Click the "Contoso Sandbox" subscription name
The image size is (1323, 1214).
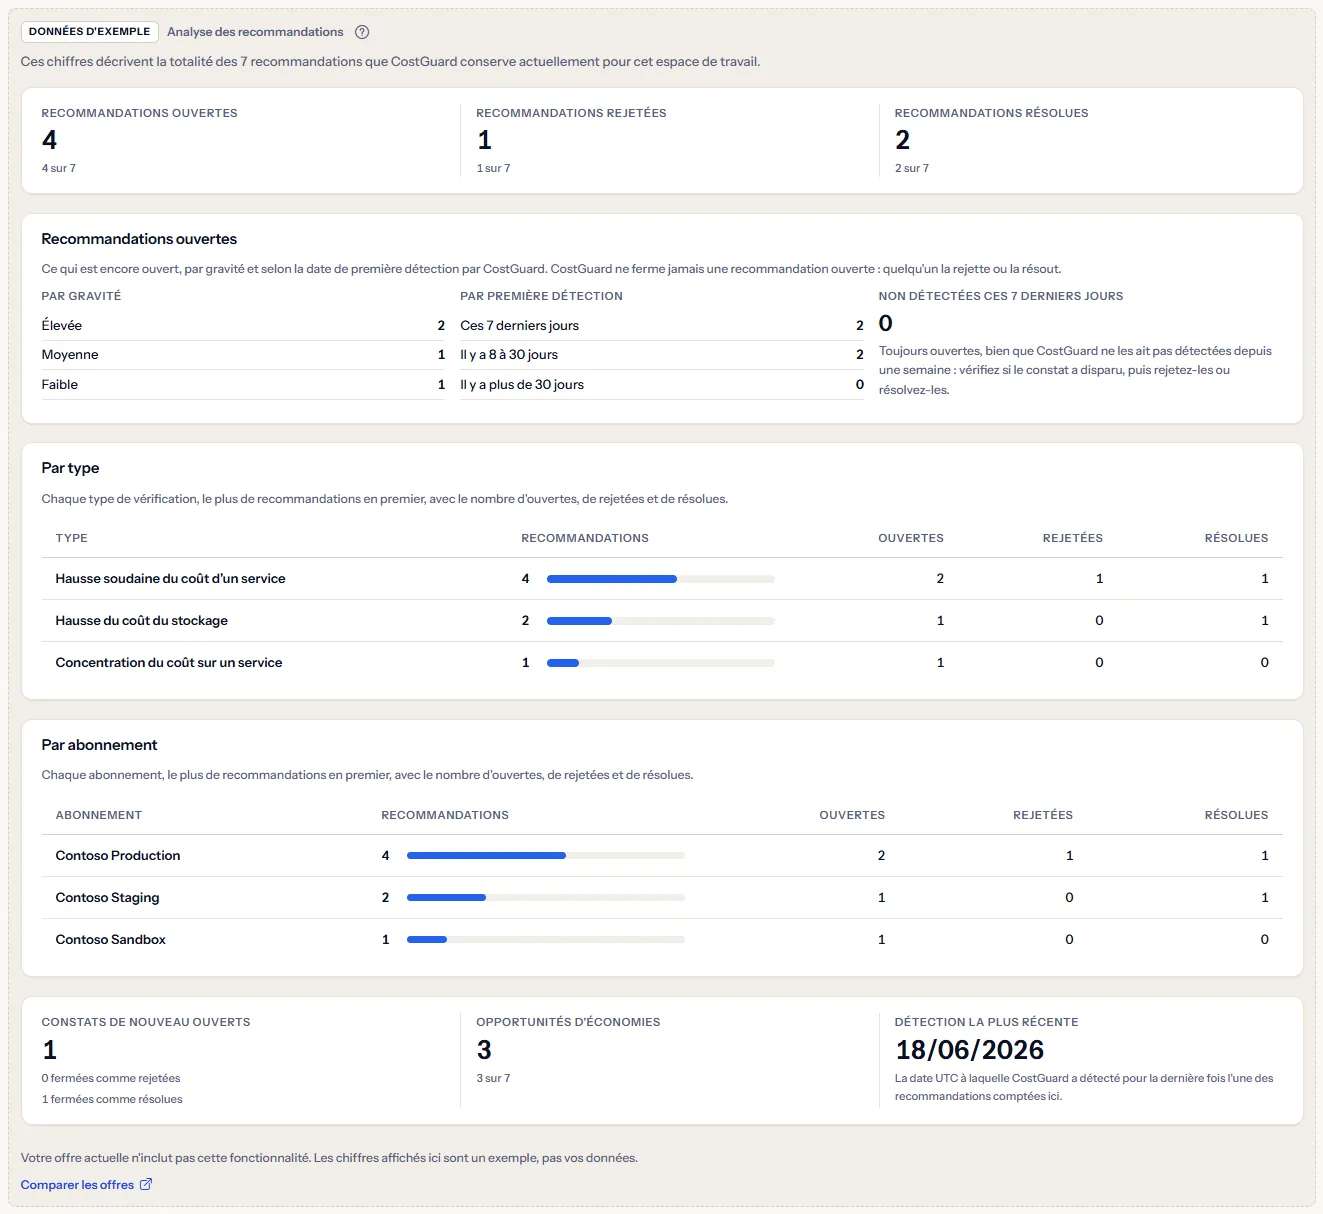111,940
